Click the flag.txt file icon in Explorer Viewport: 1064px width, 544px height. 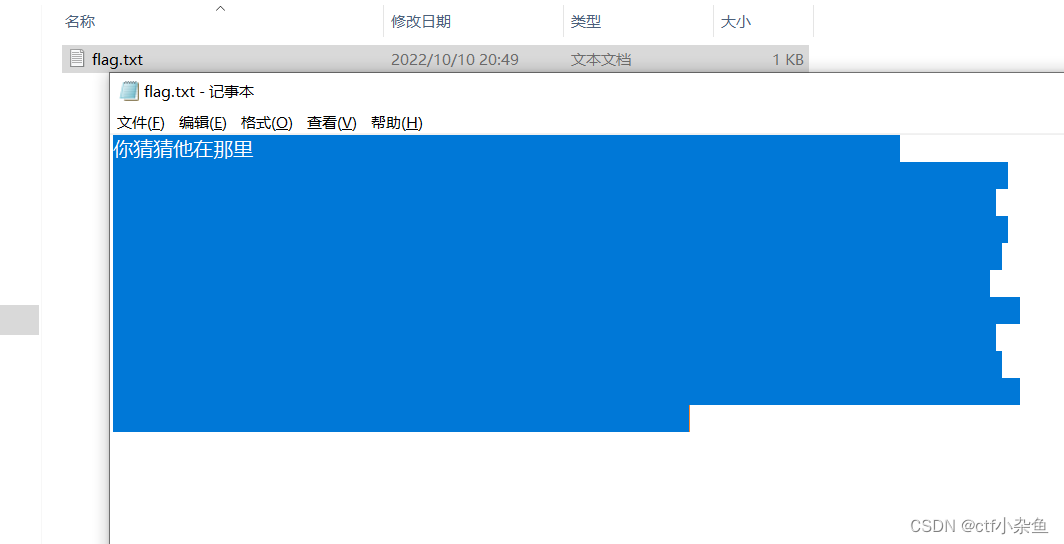point(77,59)
